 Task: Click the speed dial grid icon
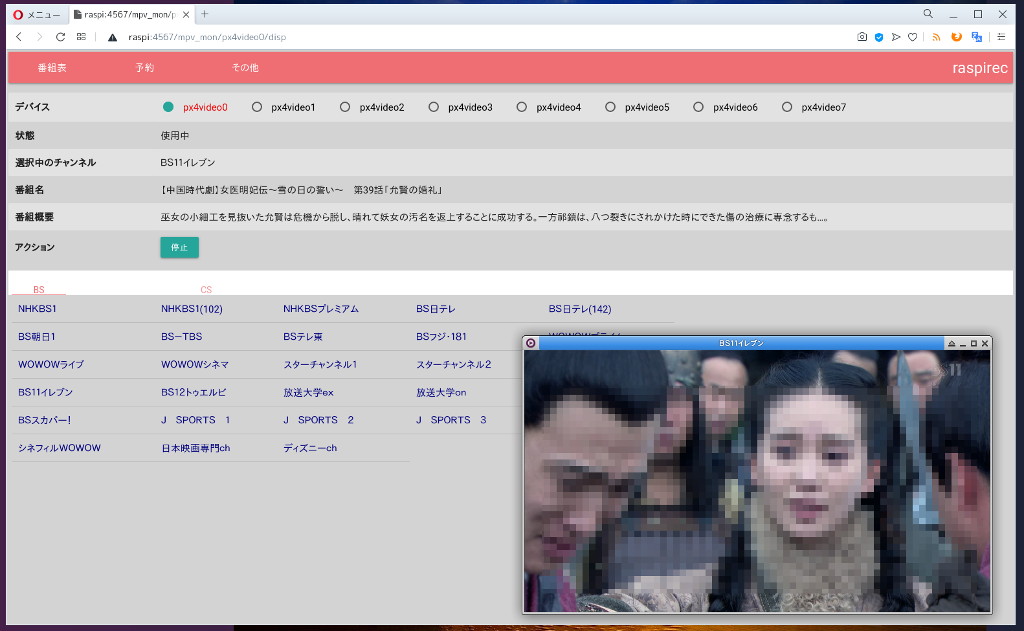coord(81,37)
